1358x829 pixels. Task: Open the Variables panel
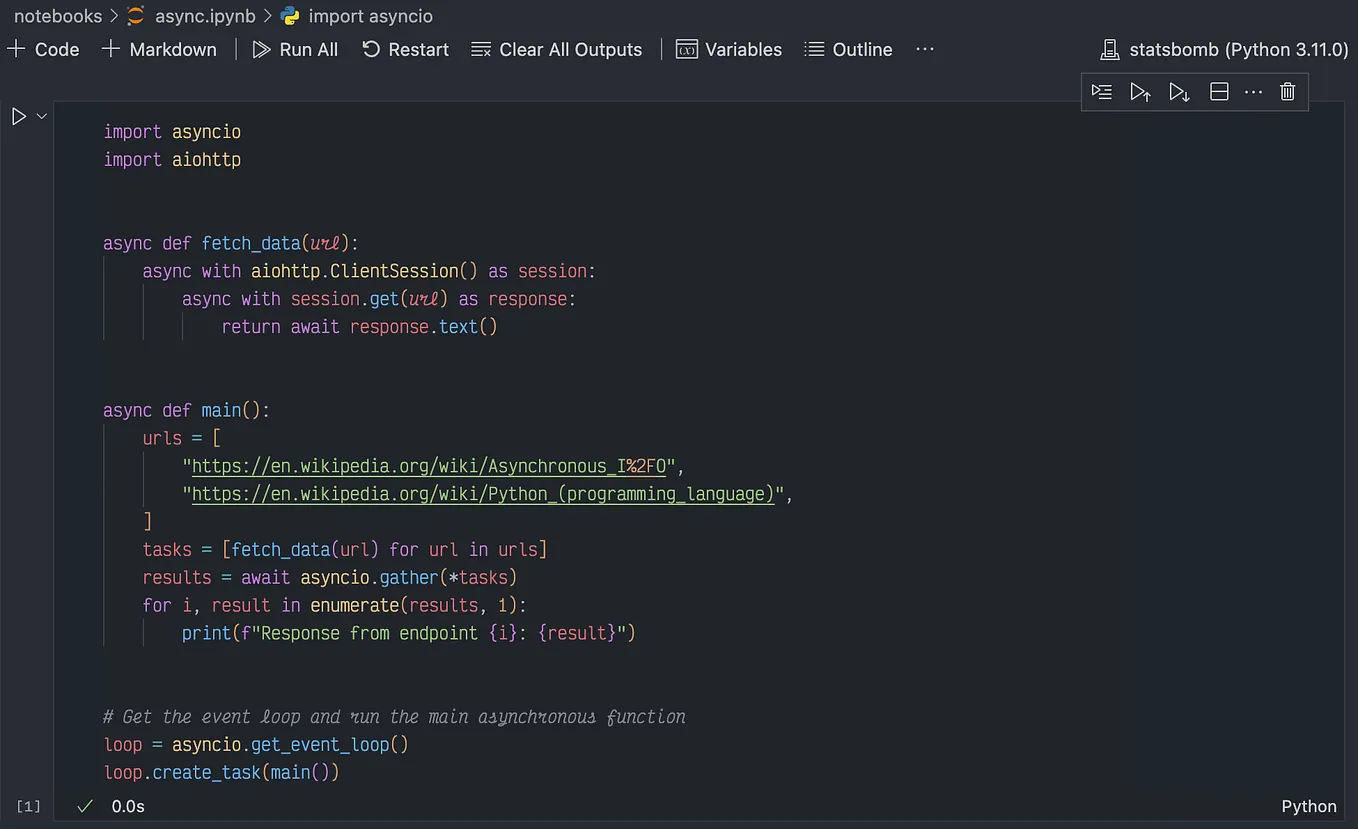click(729, 49)
